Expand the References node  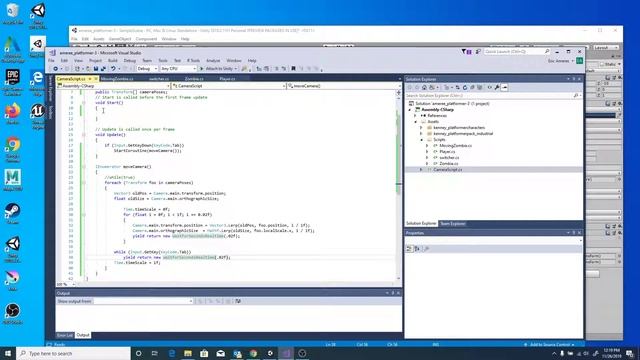click(416, 116)
